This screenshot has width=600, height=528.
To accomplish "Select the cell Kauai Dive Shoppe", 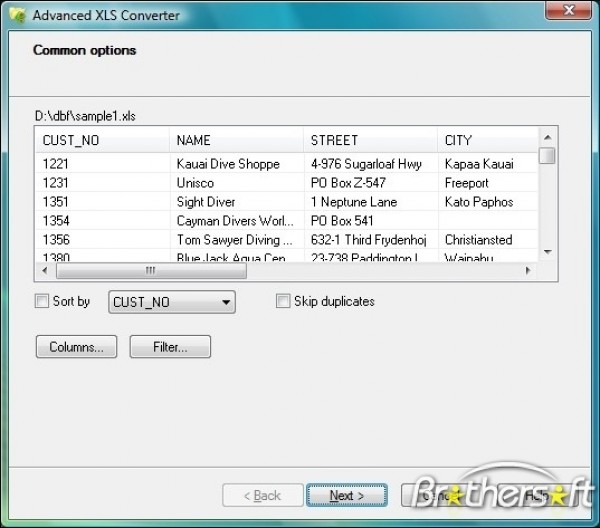I will [x=236, y=164].
